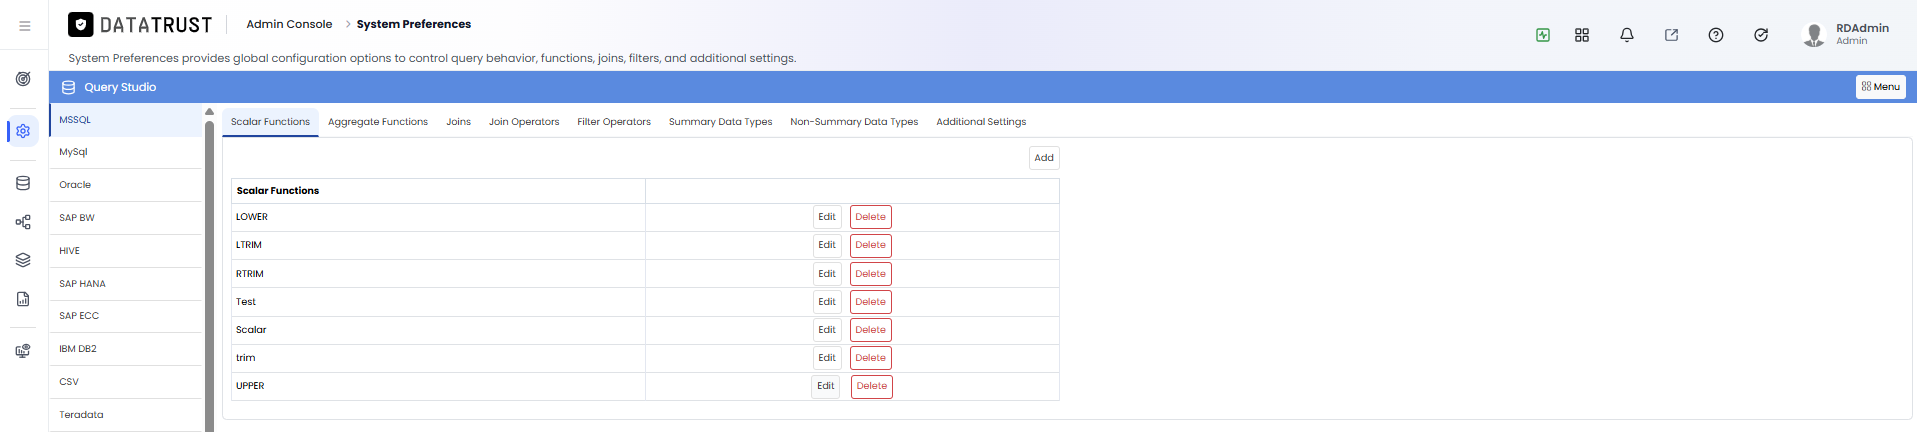1917x432 pixels.
Task: Select the settings gear sidebar icon
Action: [x=23, y=131]
